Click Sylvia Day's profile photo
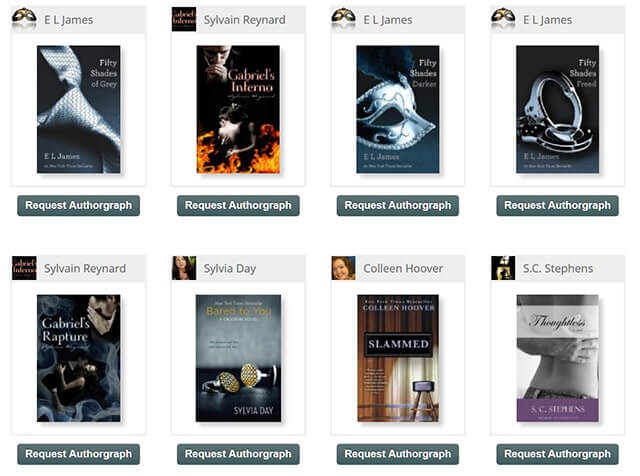The width and height of the screenshot is (640, 476). (184, 268)
